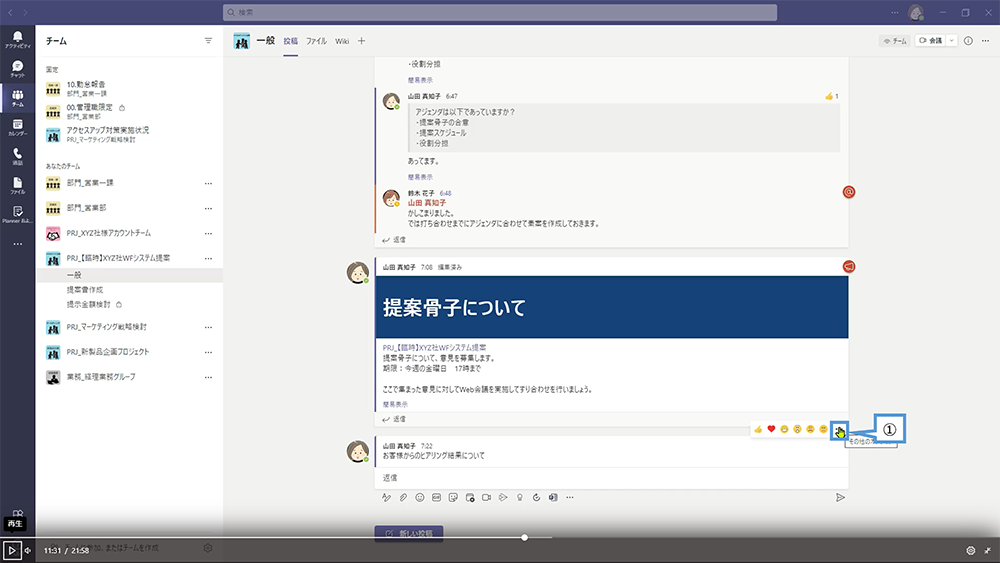Switch to the Wiki tab

click(x=342, y=41)
